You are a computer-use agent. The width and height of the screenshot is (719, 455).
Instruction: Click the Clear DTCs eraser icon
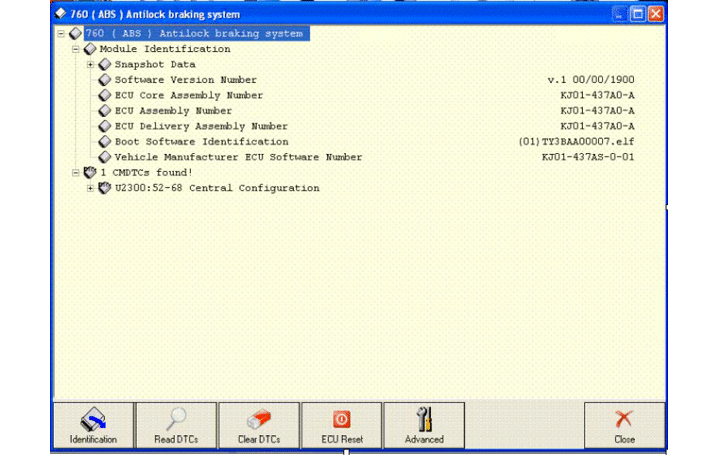[x=259, y=419]
